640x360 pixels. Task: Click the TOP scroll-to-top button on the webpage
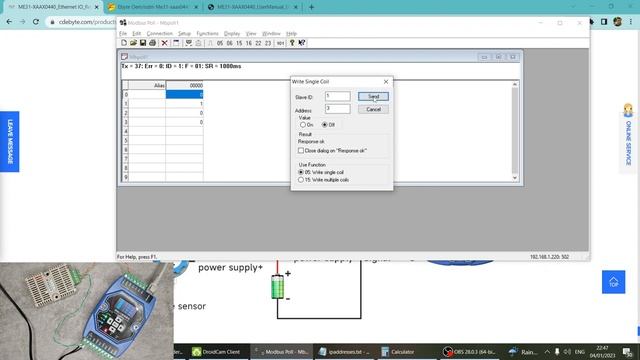click(x=613, y=282)
